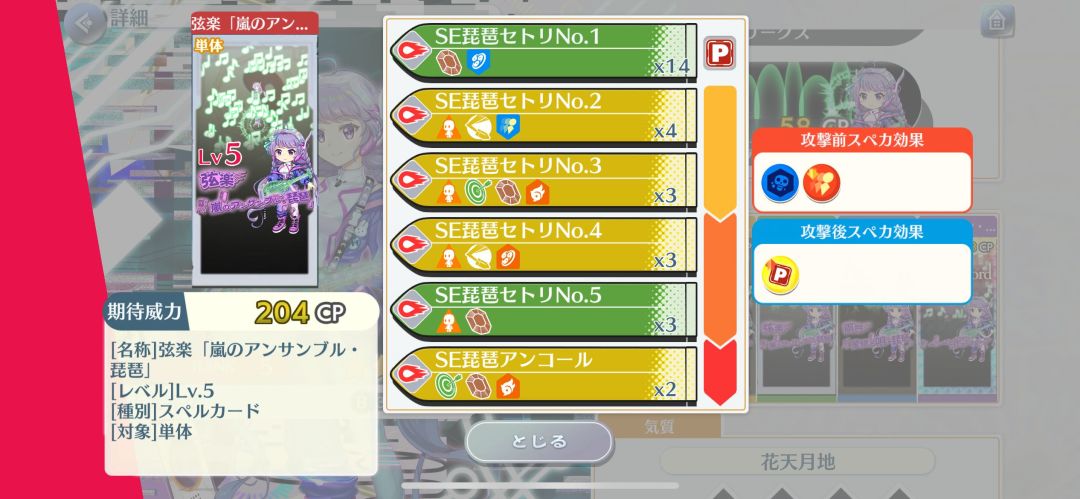Tap the red P power icon beside bullet list
The width and height of the screenshot is (1080, 499).
[720, 53]
